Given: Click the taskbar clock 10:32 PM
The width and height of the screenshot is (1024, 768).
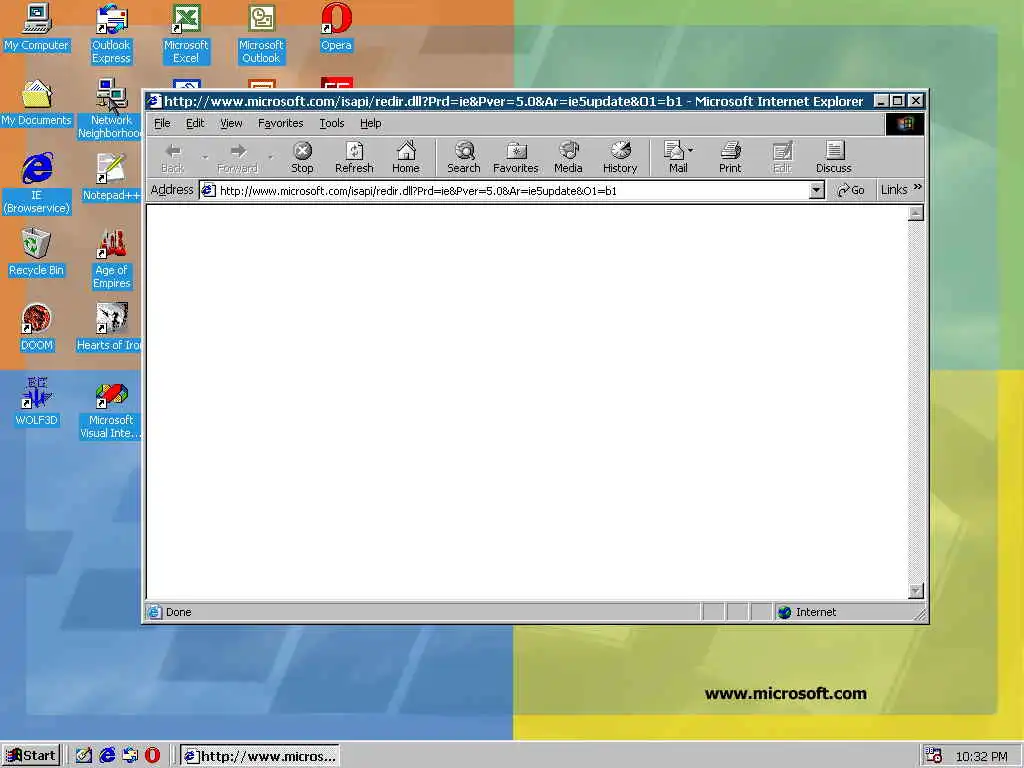Looking at the screenshot, I should [982, 756].
